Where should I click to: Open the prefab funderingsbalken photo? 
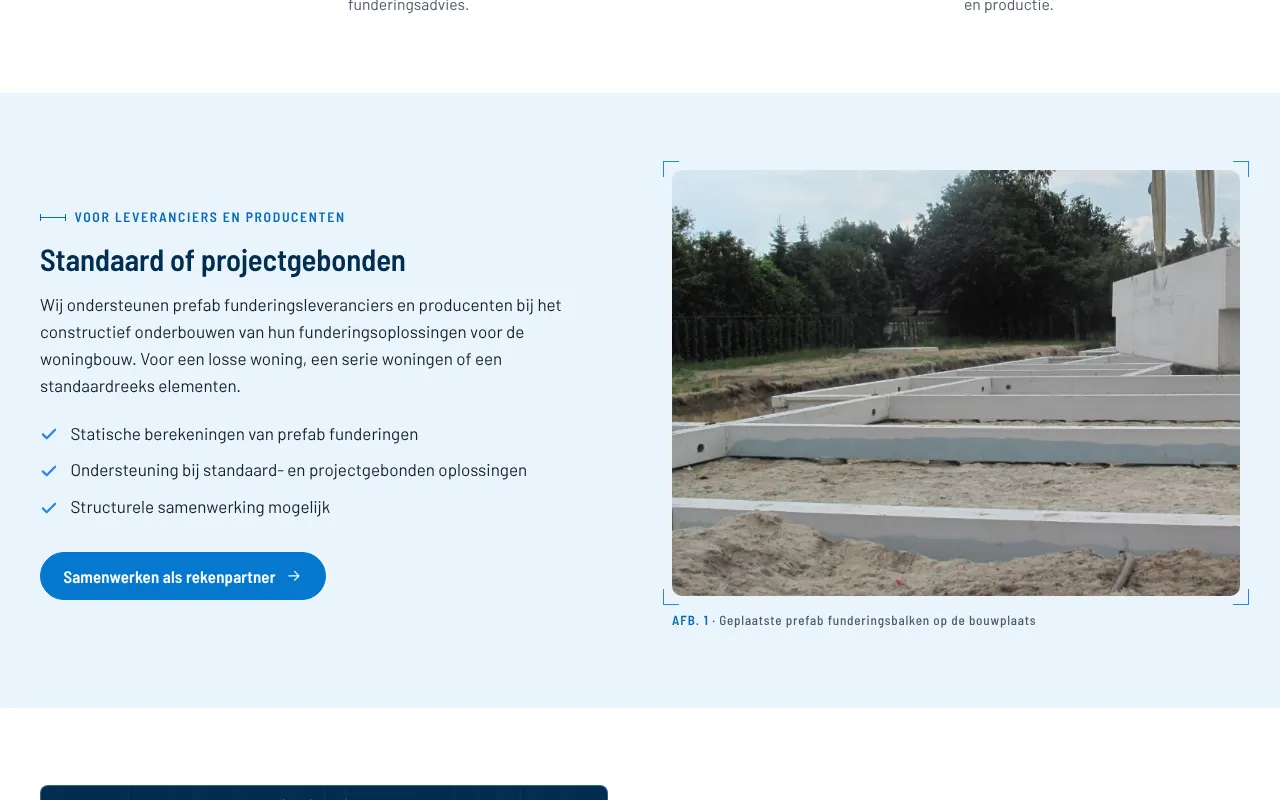pyautogui.click(x=956, y=383)
